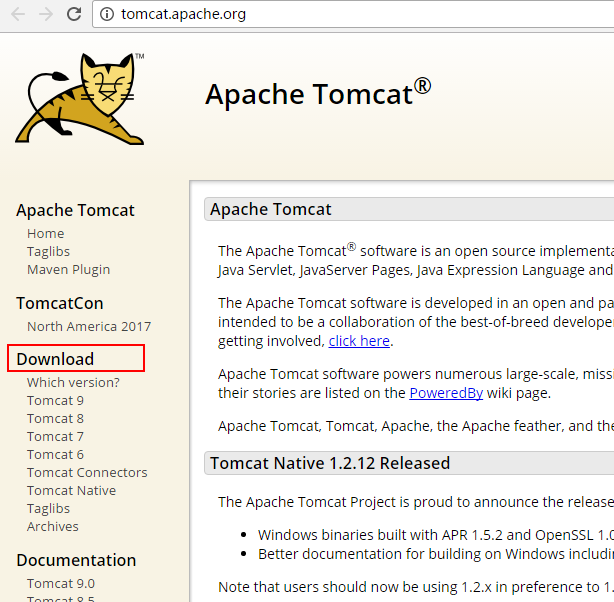Click the 'Download' sidebar heading
The image size is (614, 602).
[55, 359]
